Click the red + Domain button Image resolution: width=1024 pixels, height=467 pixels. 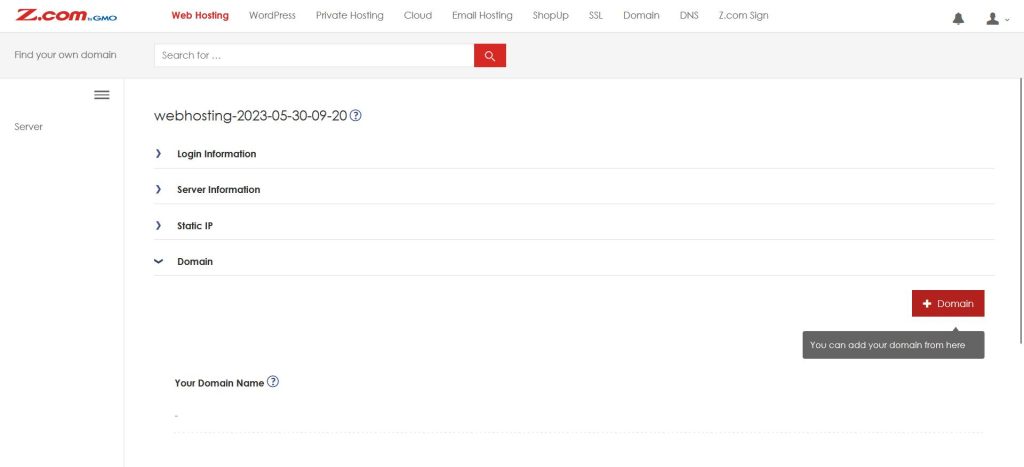(x=948, y=304)
